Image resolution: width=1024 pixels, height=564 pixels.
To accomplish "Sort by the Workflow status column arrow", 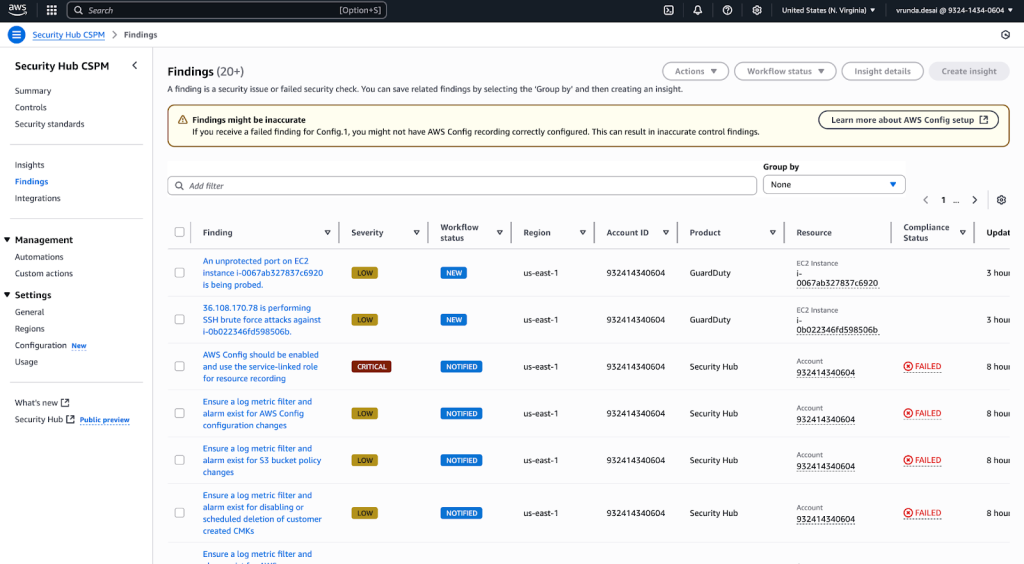I will [x=500, y=233].
